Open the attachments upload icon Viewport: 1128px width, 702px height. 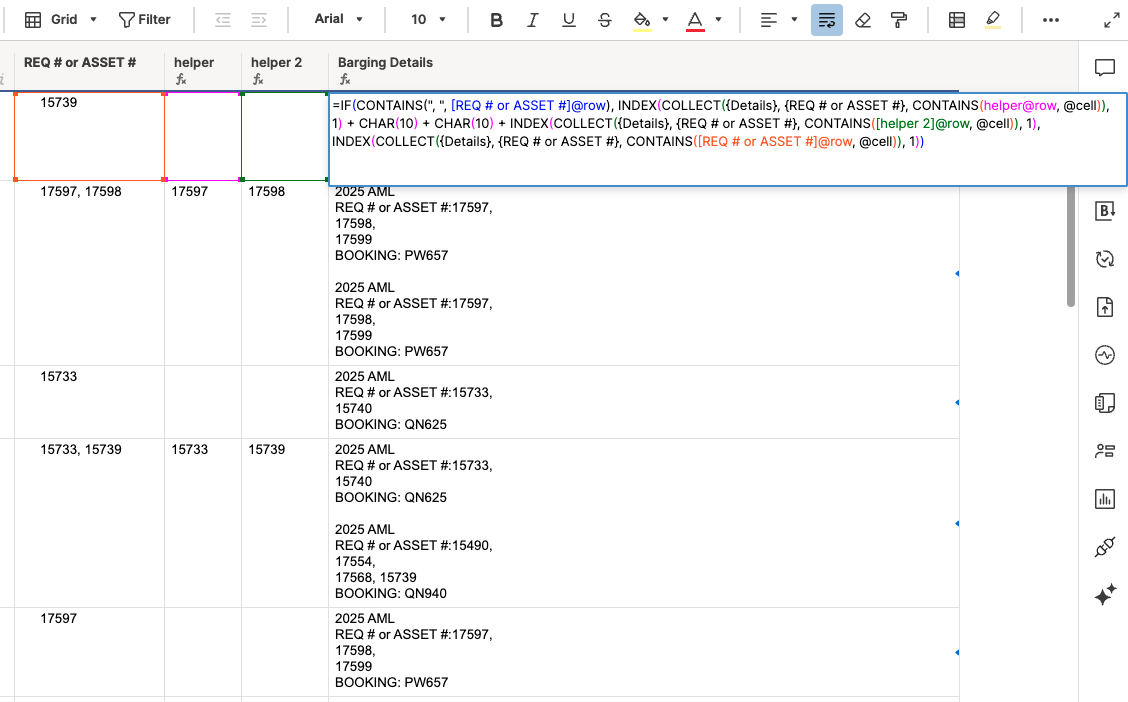(x=1104, y=307)
